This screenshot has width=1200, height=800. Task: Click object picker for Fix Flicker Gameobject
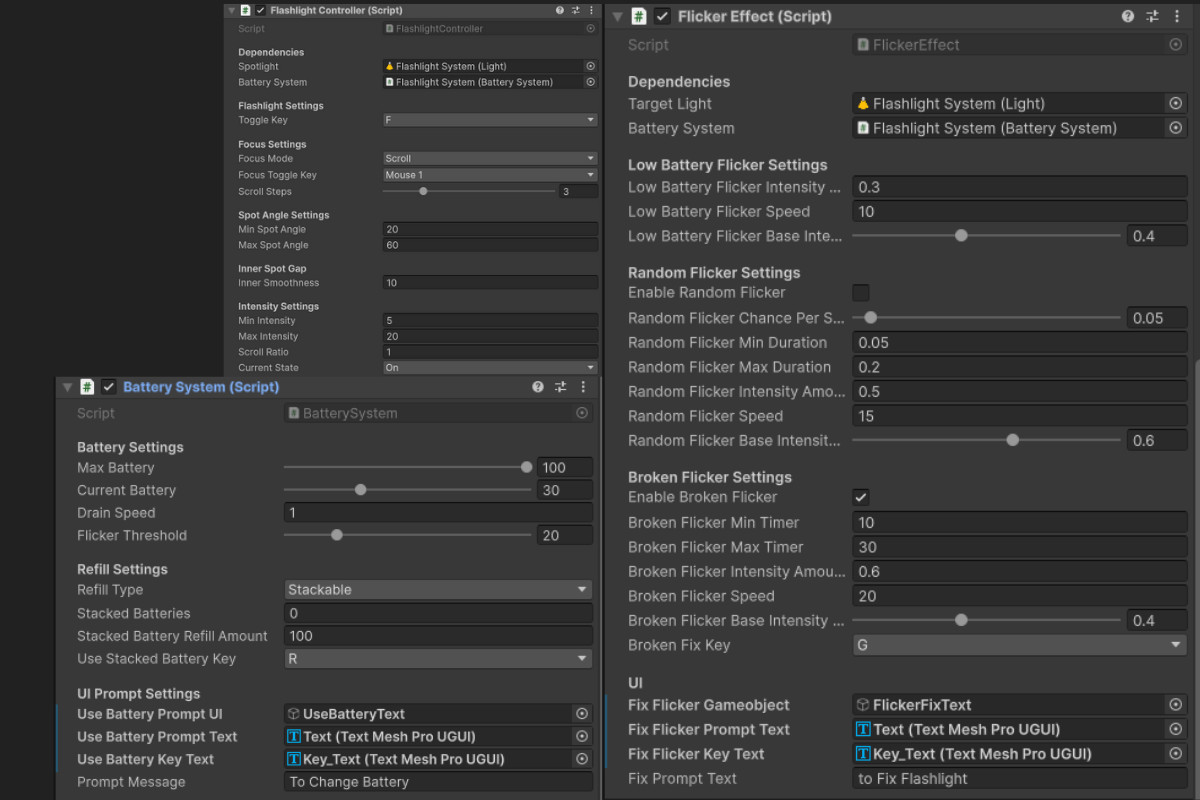point(1176,705)
